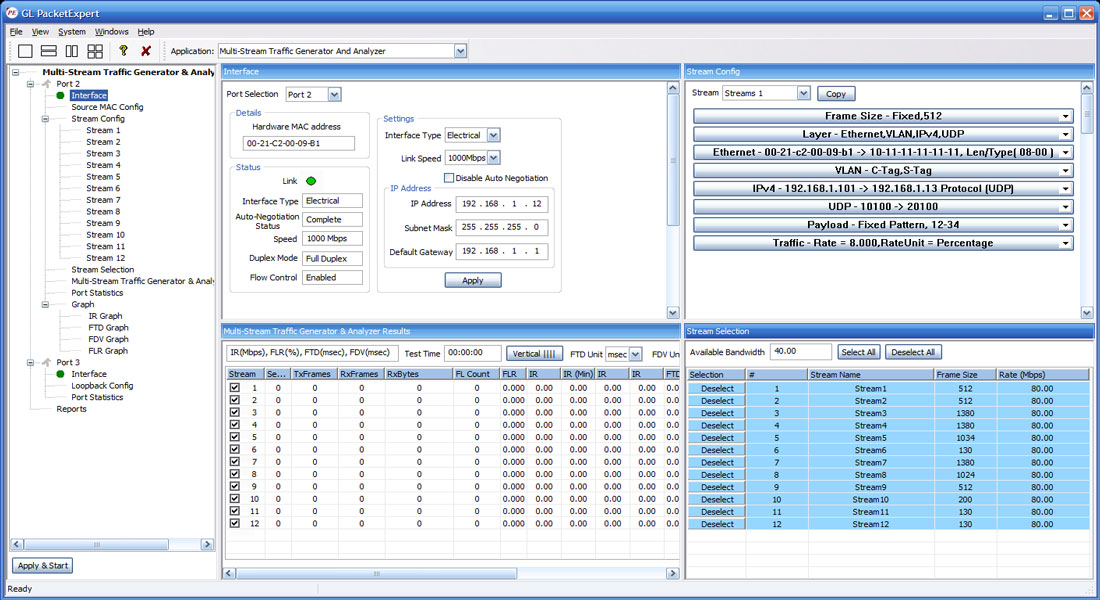Image resolution: width=1100 pixels, height=600 pixels.
Task: Click the results table horizontal scrollbar
Action: point(377,573)
